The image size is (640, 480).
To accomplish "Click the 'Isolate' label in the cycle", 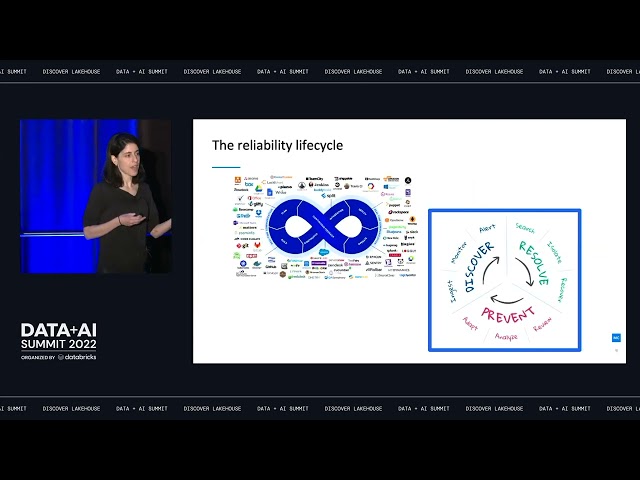I will click(x=554, y=252).
